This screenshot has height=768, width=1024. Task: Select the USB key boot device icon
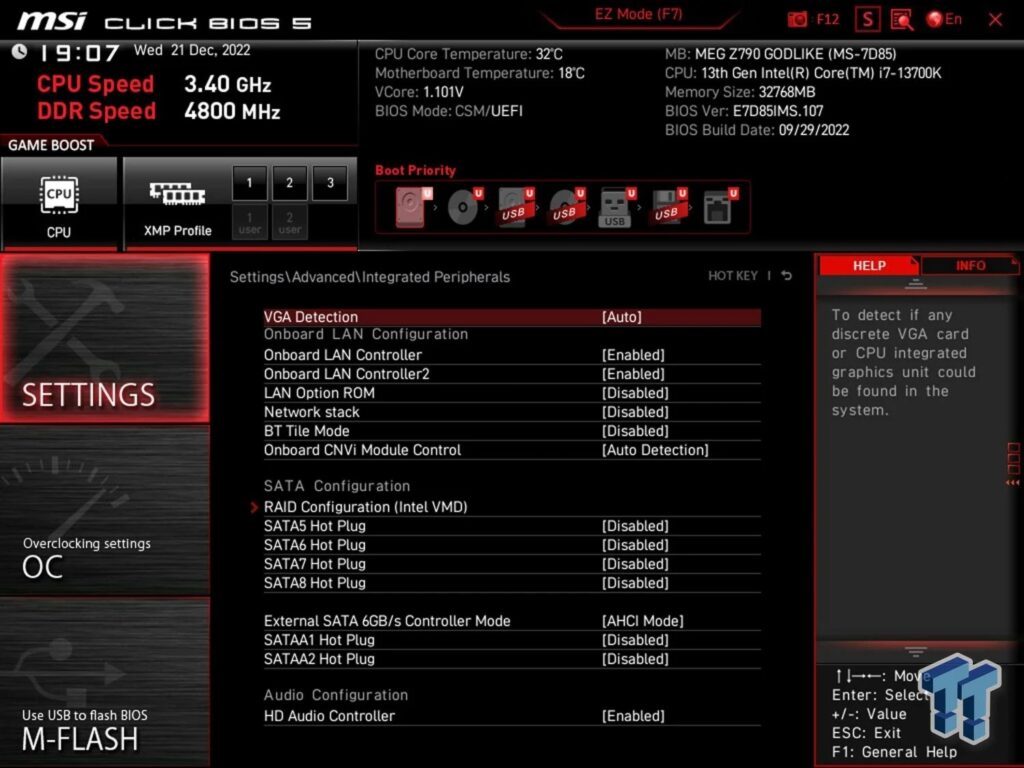click(617, 206)
